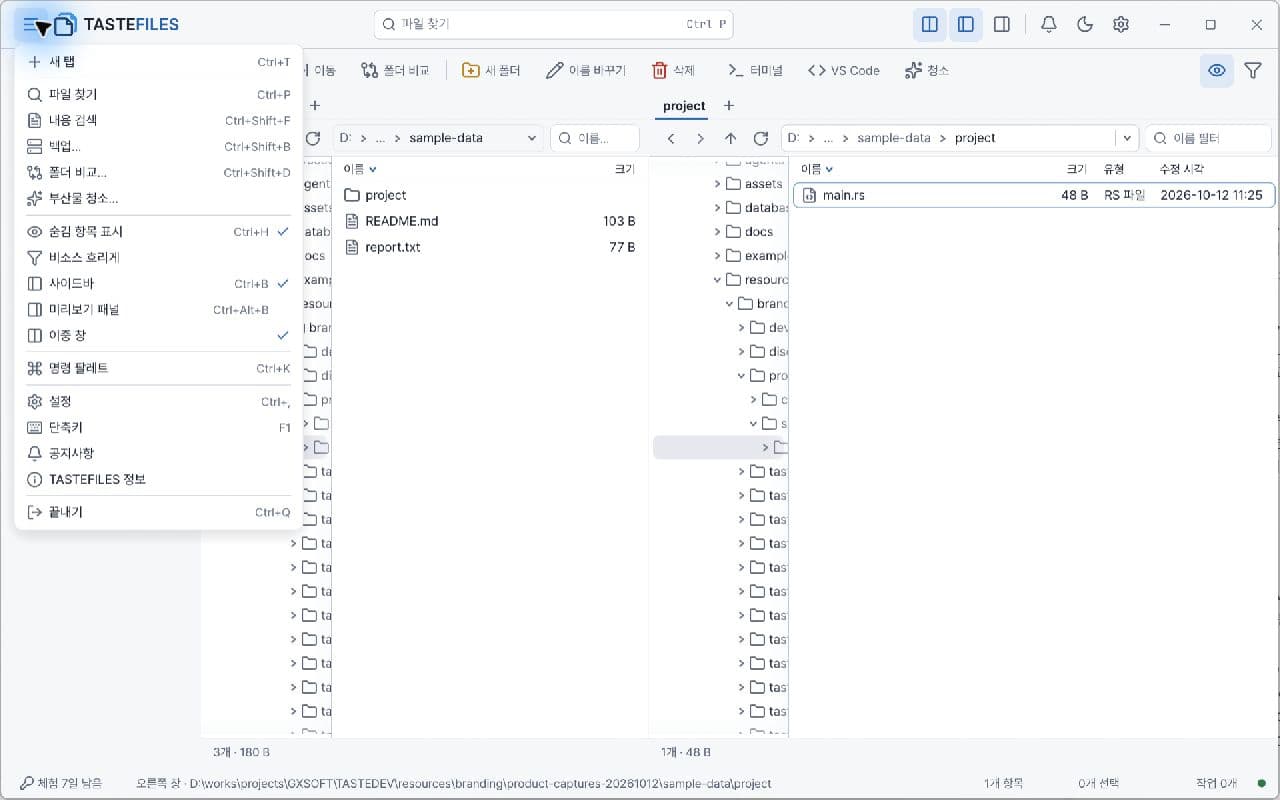Add new tab next to project tab
1280x800 pixels.
[x=729, y=106]
